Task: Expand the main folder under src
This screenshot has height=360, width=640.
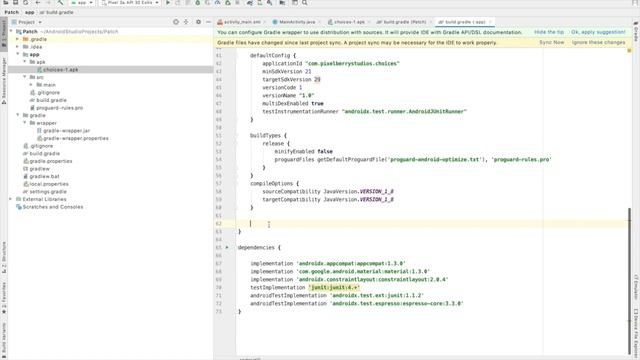Action: (x=31, y=85)
